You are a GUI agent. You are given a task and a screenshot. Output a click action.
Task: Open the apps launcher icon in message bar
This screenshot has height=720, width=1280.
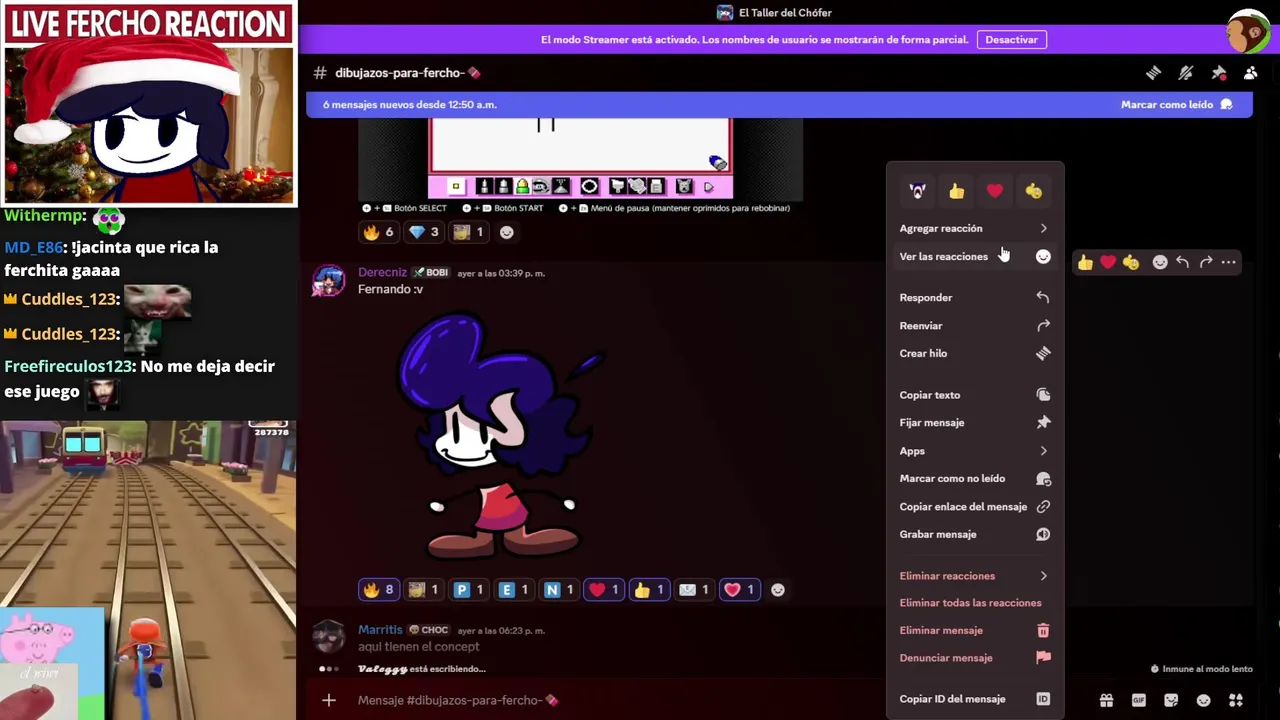[1236, 700]
